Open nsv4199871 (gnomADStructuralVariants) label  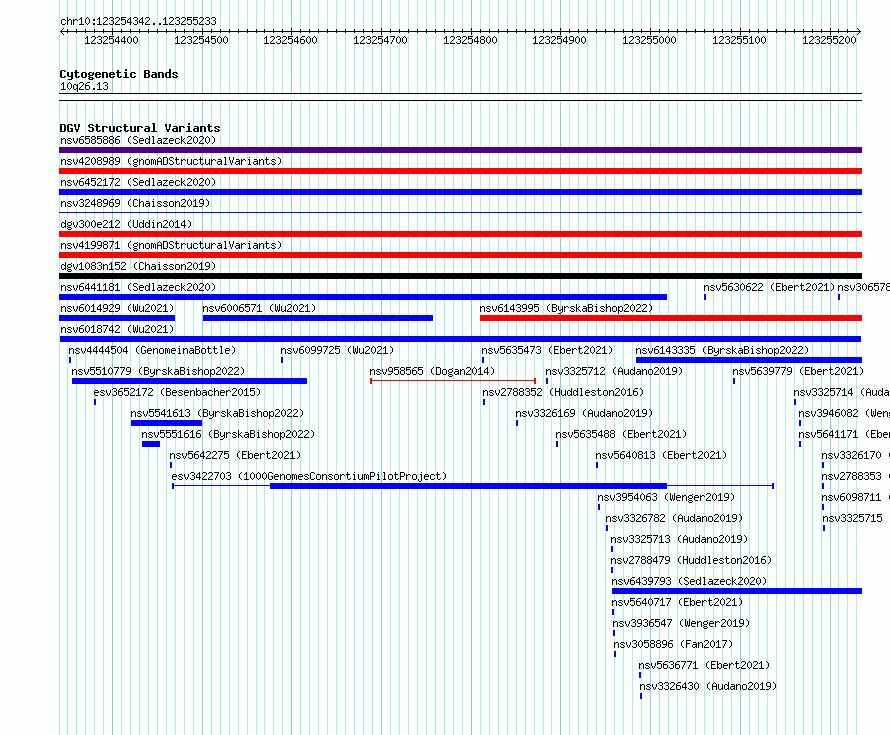[171, 245]
